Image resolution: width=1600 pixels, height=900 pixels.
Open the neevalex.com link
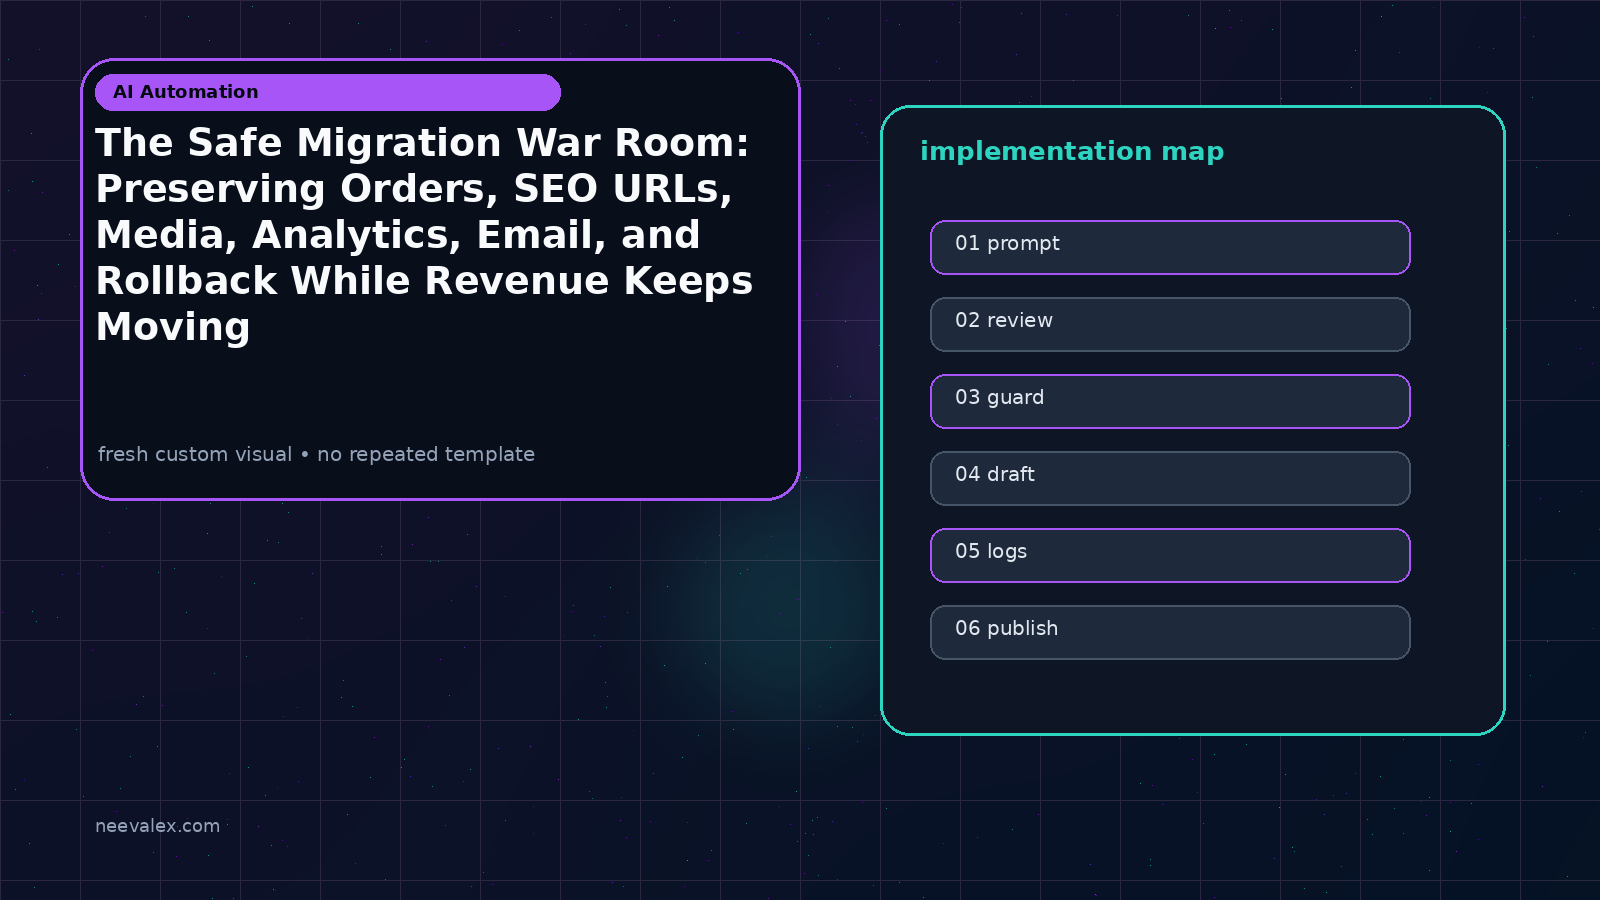point(157,826)
